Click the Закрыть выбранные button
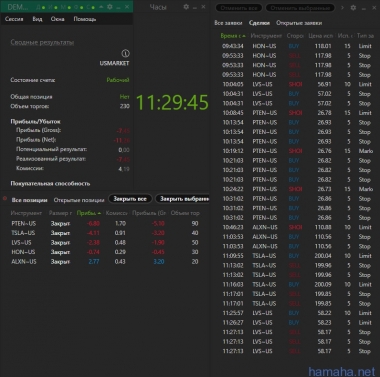 click(x=183, y=199)
